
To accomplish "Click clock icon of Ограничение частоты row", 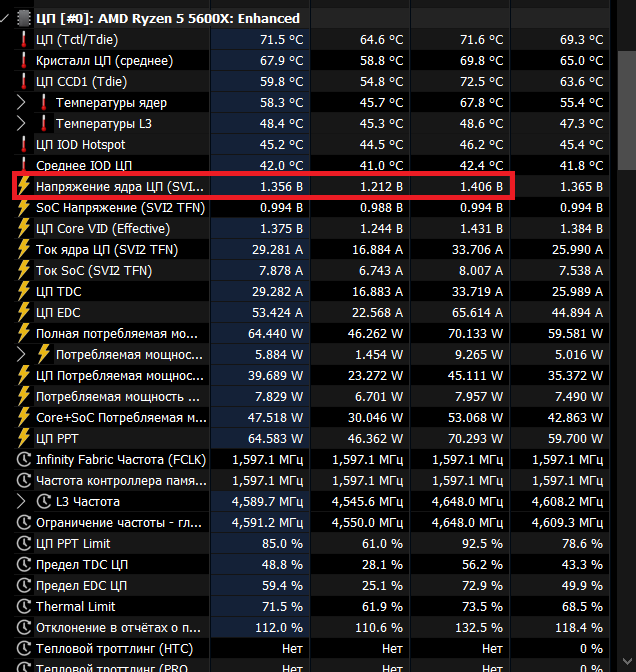I will coord(24,522).
